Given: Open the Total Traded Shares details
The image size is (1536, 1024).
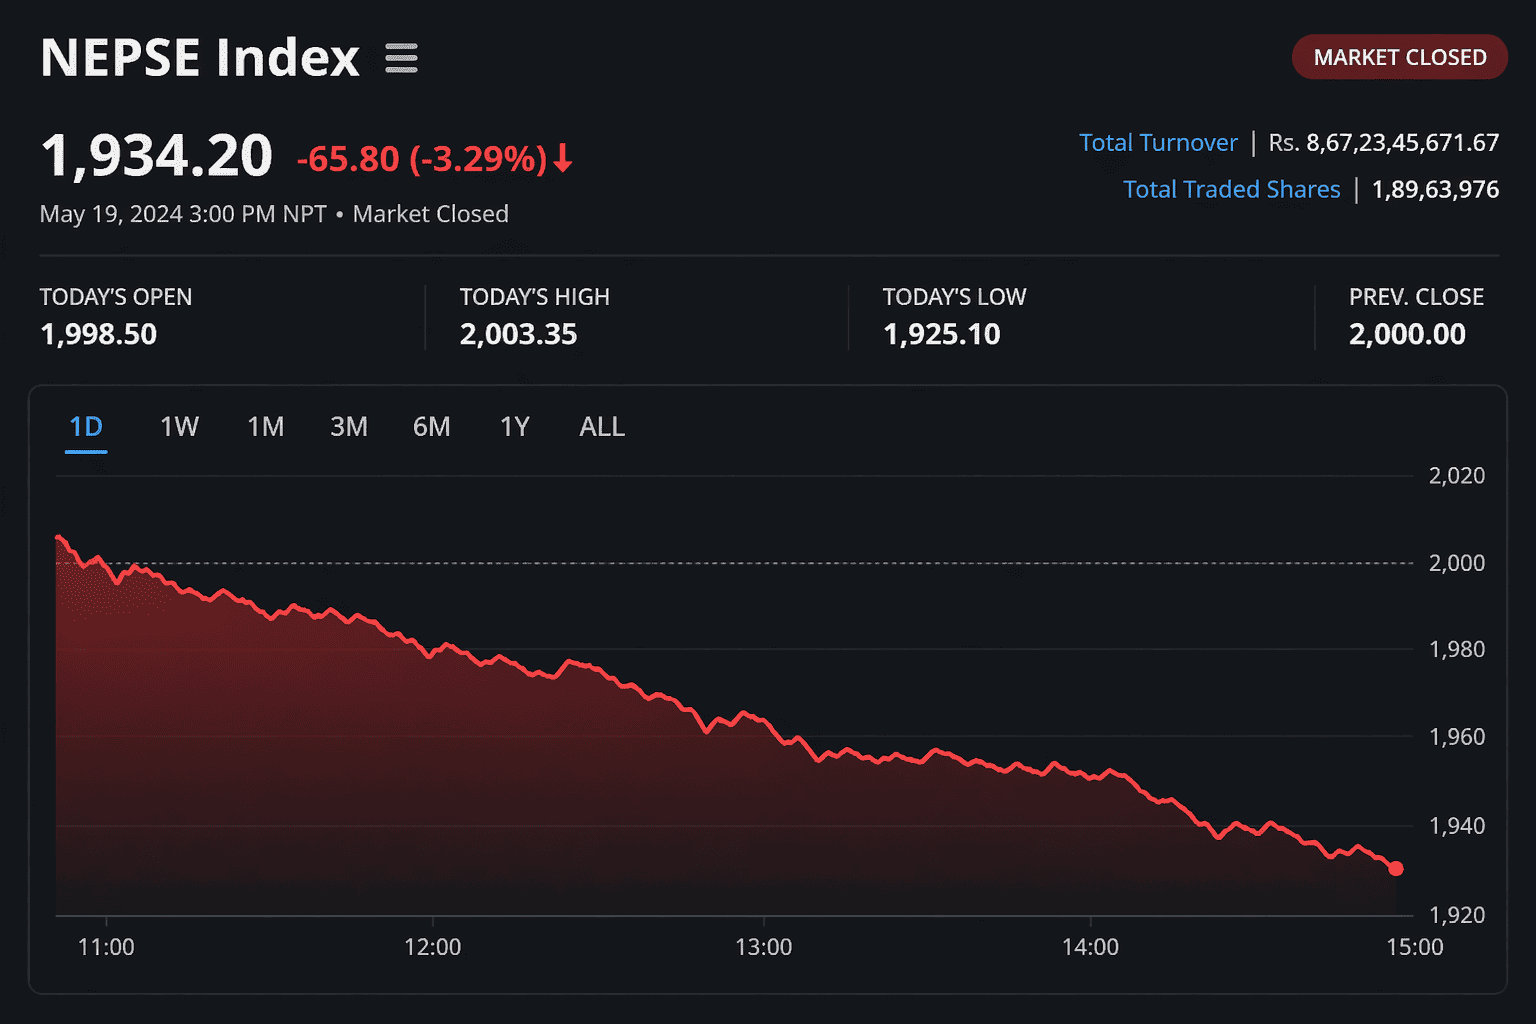Looking at the screenshot, I should [1232, 189].
